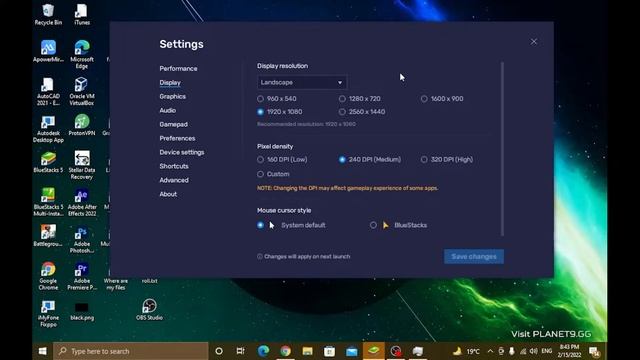Choose 160 DPI (Low) pixel density
Image resolution: width=640 pixels, height=360 pixels.
tap(260, 160)
